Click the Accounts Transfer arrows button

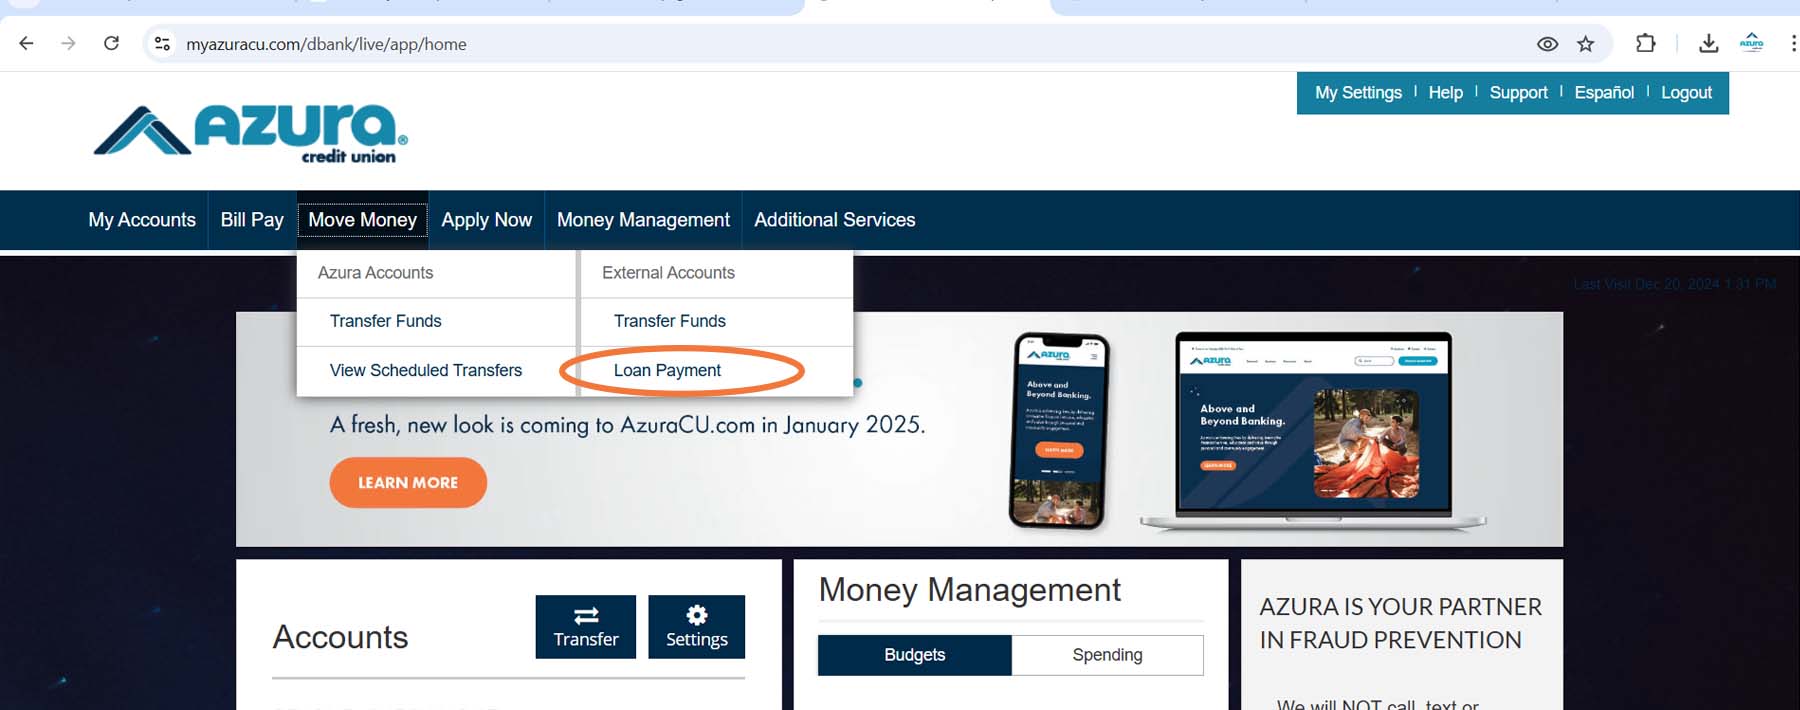586,627
